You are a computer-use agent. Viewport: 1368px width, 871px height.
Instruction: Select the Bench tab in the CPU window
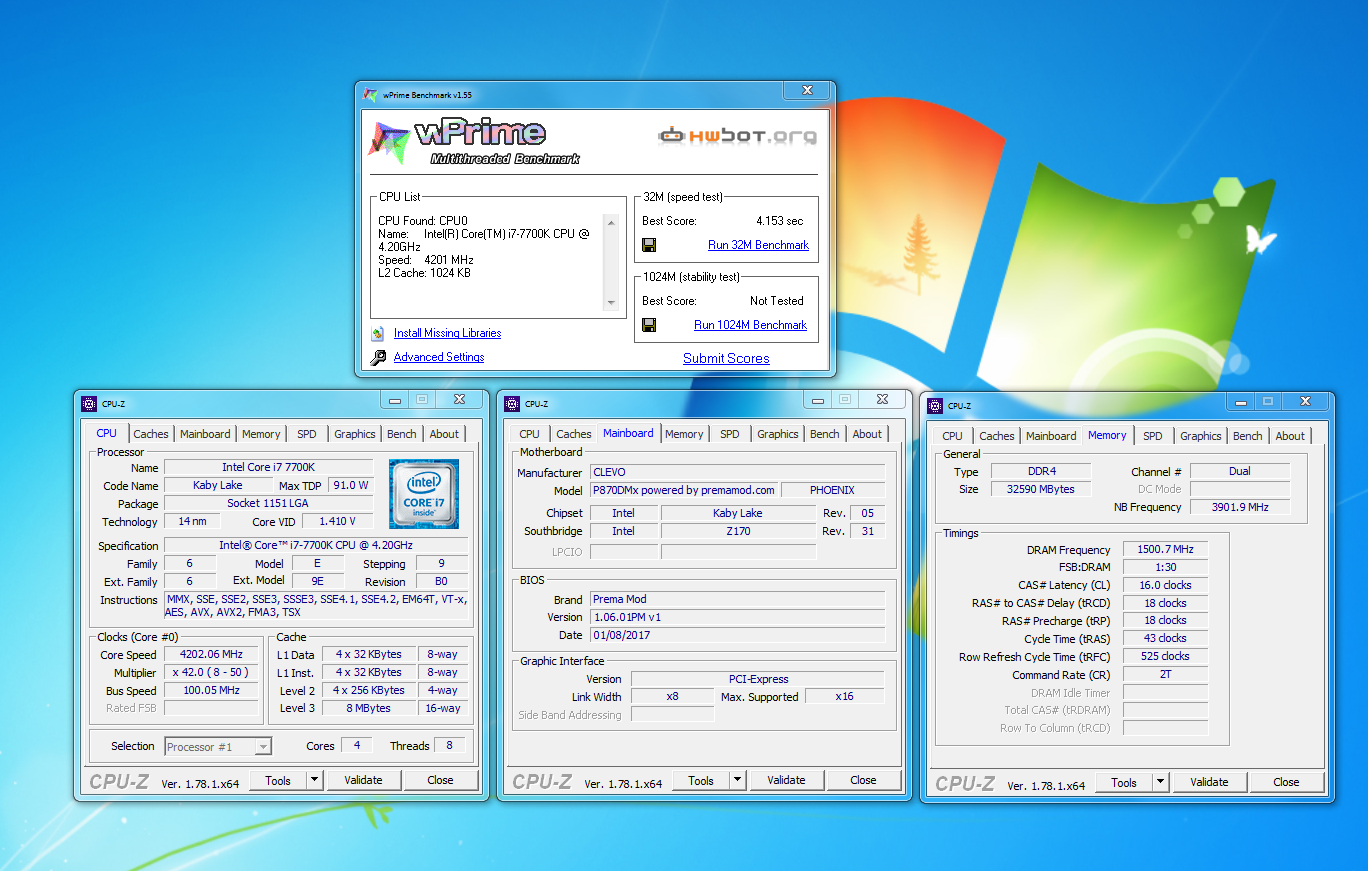[x=402, y=434]
